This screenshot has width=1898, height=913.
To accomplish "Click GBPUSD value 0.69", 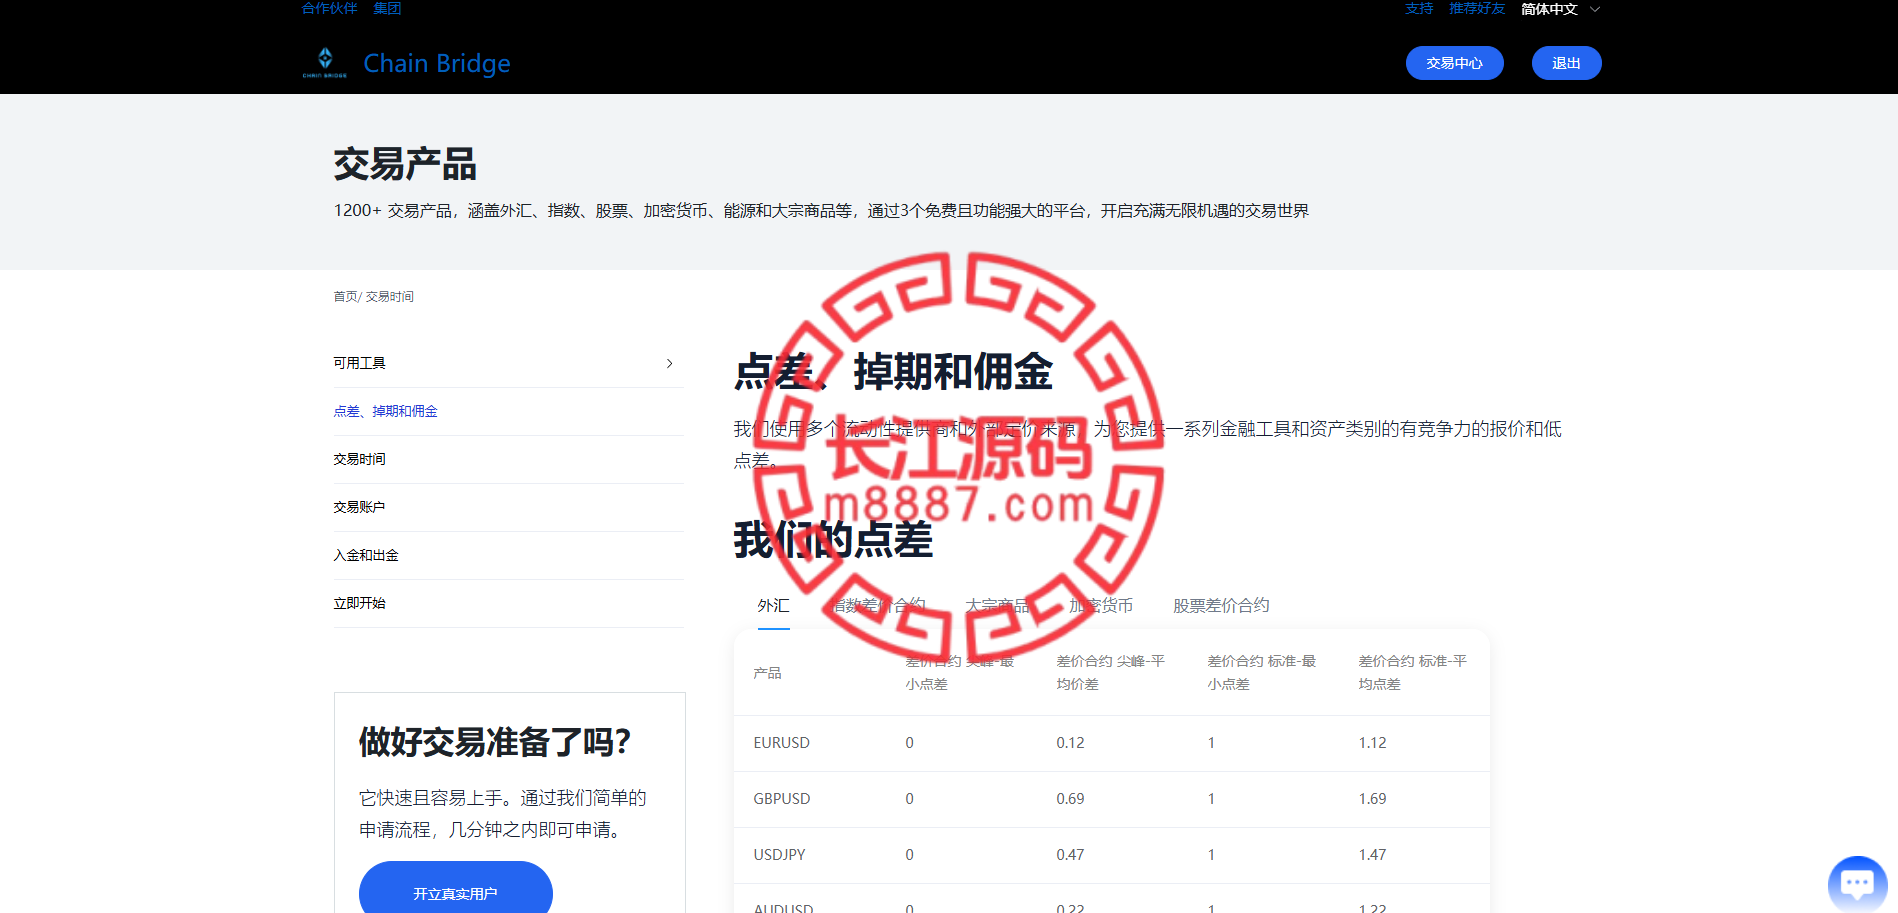I will point(1070,799).
